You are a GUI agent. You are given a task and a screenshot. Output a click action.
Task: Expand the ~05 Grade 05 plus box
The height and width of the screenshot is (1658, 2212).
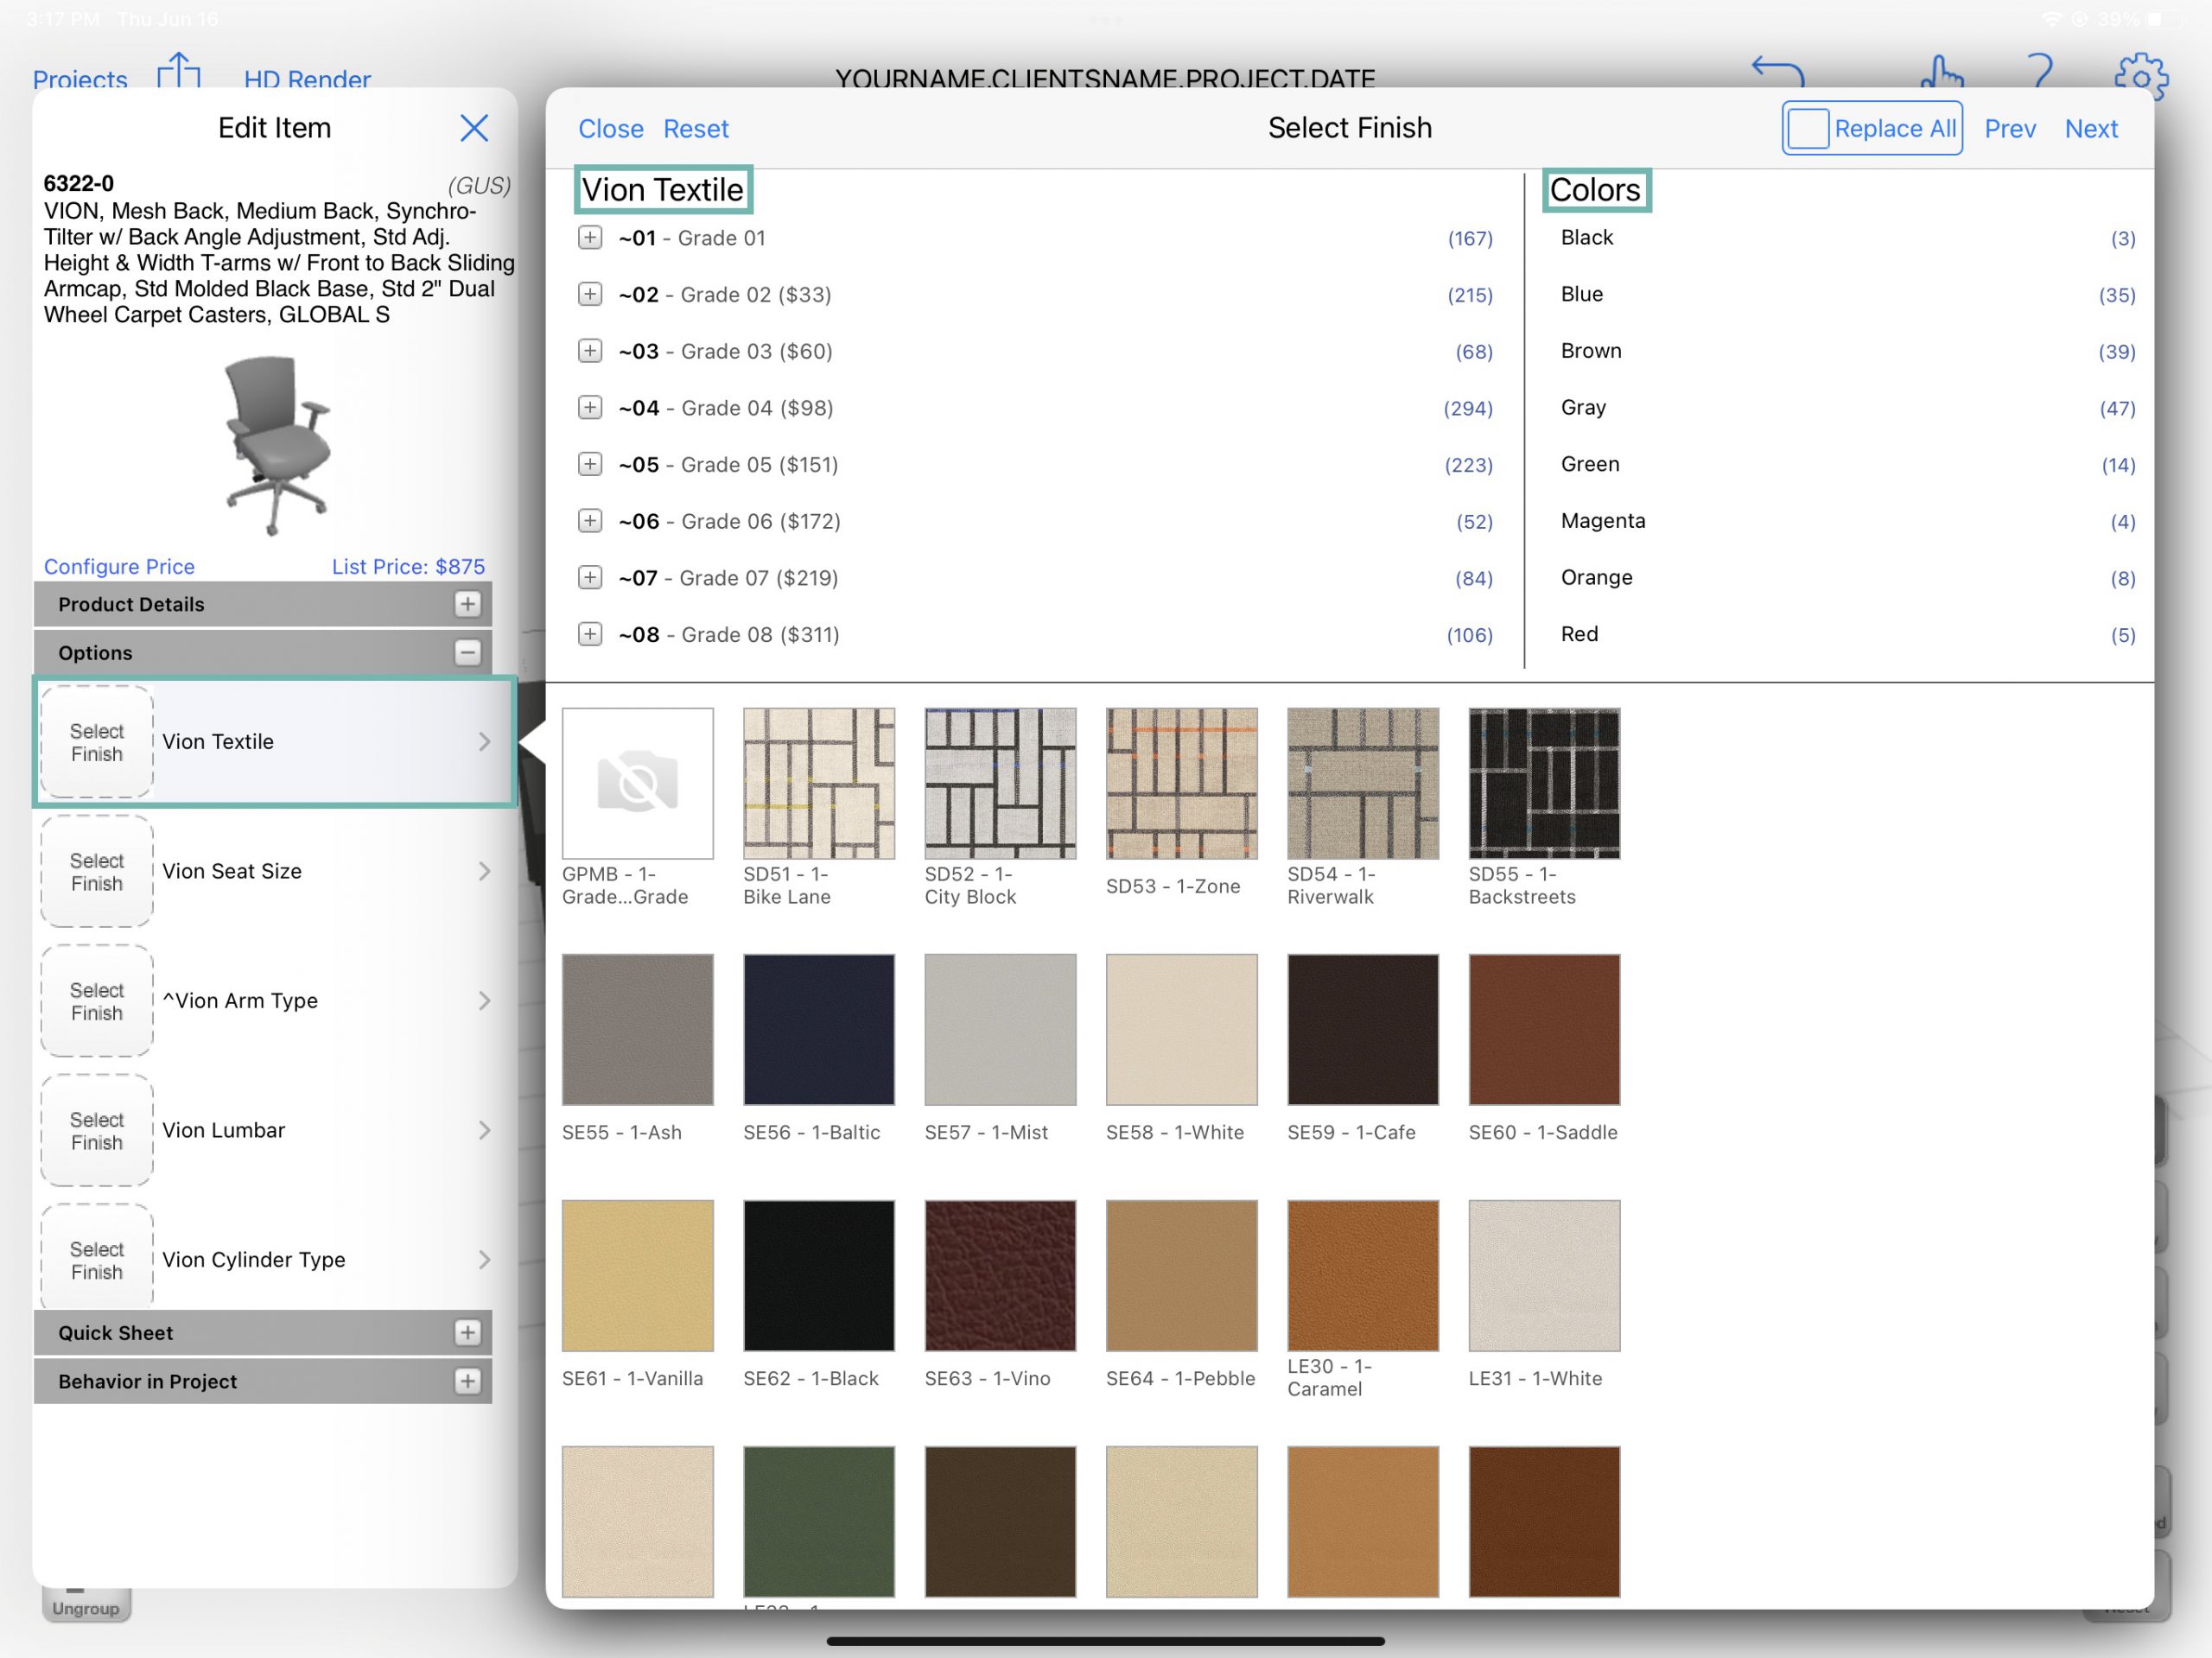coord(590,464)
